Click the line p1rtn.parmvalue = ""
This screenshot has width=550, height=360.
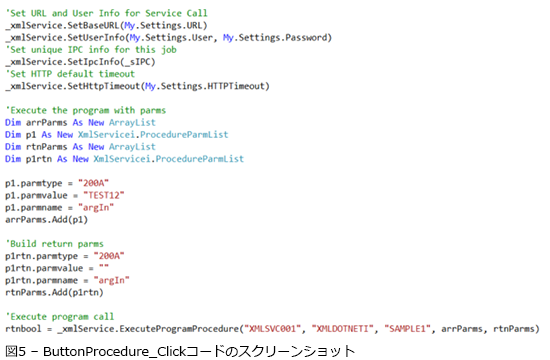coord(57,268)
